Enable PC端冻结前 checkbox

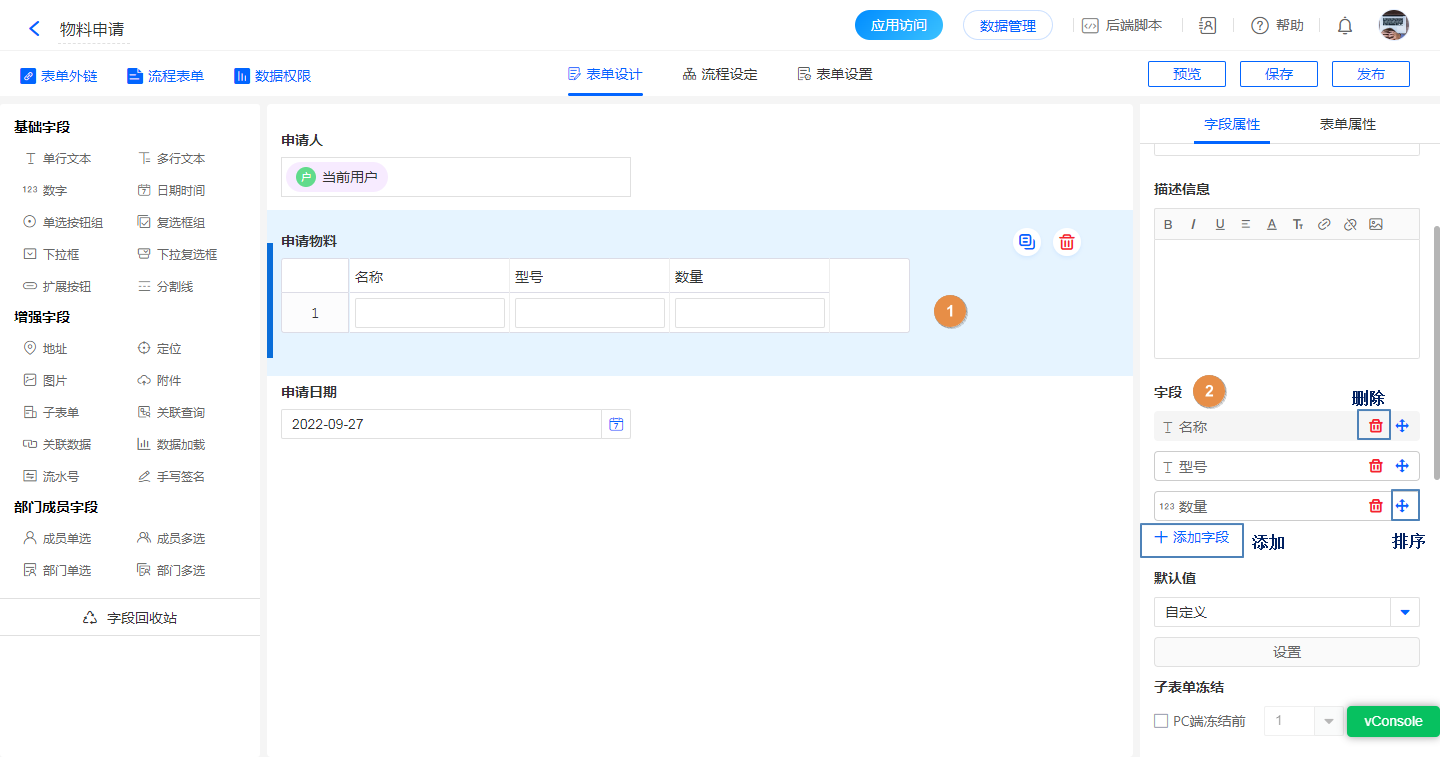coord(1161,721)
